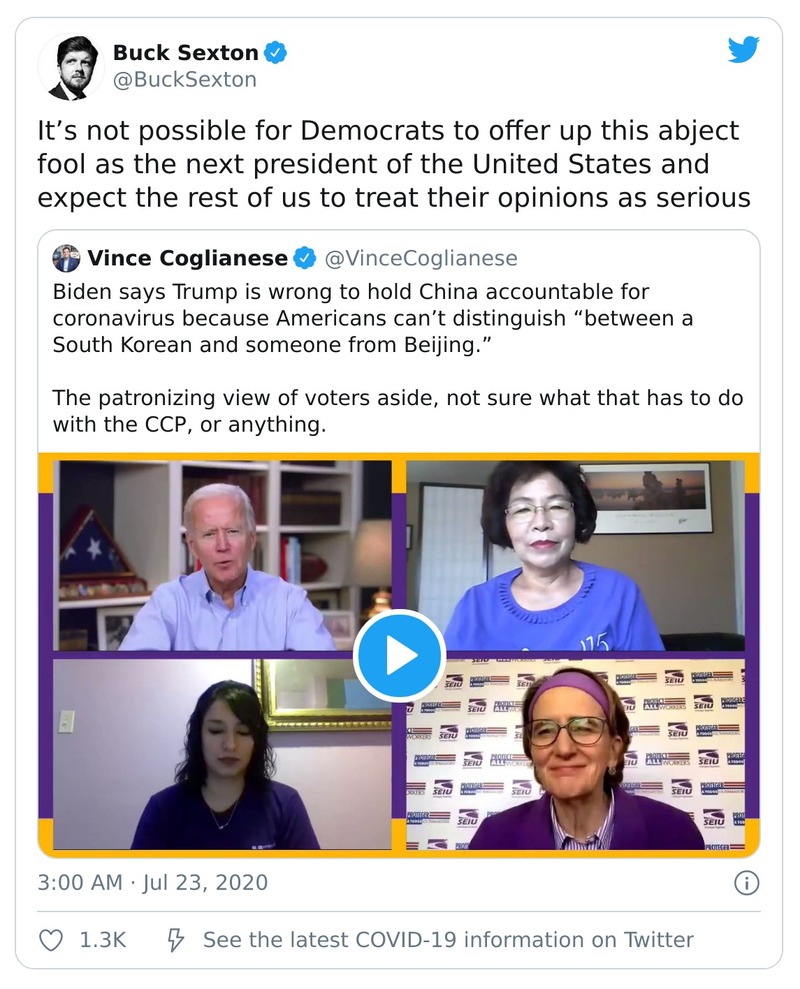Image resolution: width=800 pixels, height=989 pixels.
Task: Visit the @BuckSexton handle
Action: (184, 79)
